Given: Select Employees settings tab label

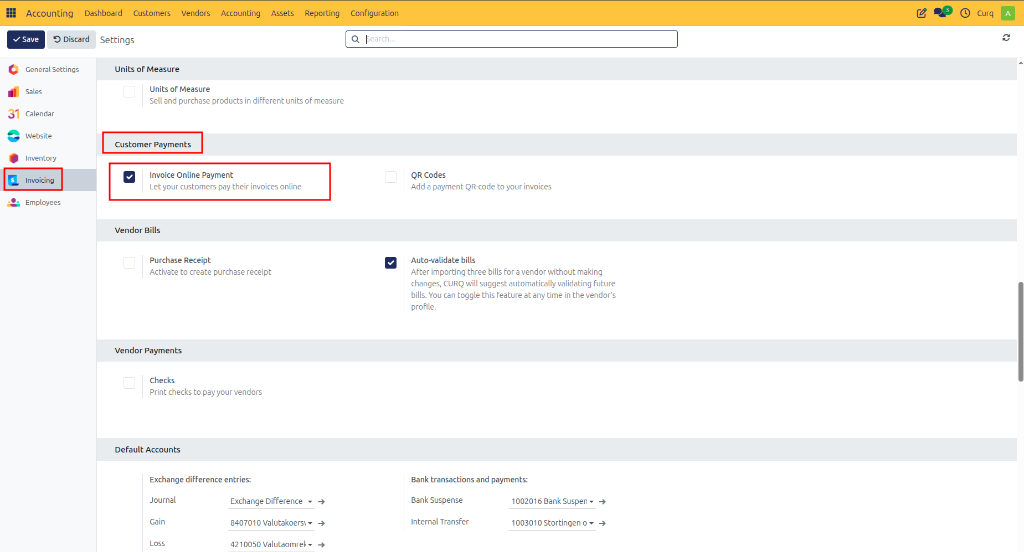Looking at the screenshot, I should click(43, 203).
